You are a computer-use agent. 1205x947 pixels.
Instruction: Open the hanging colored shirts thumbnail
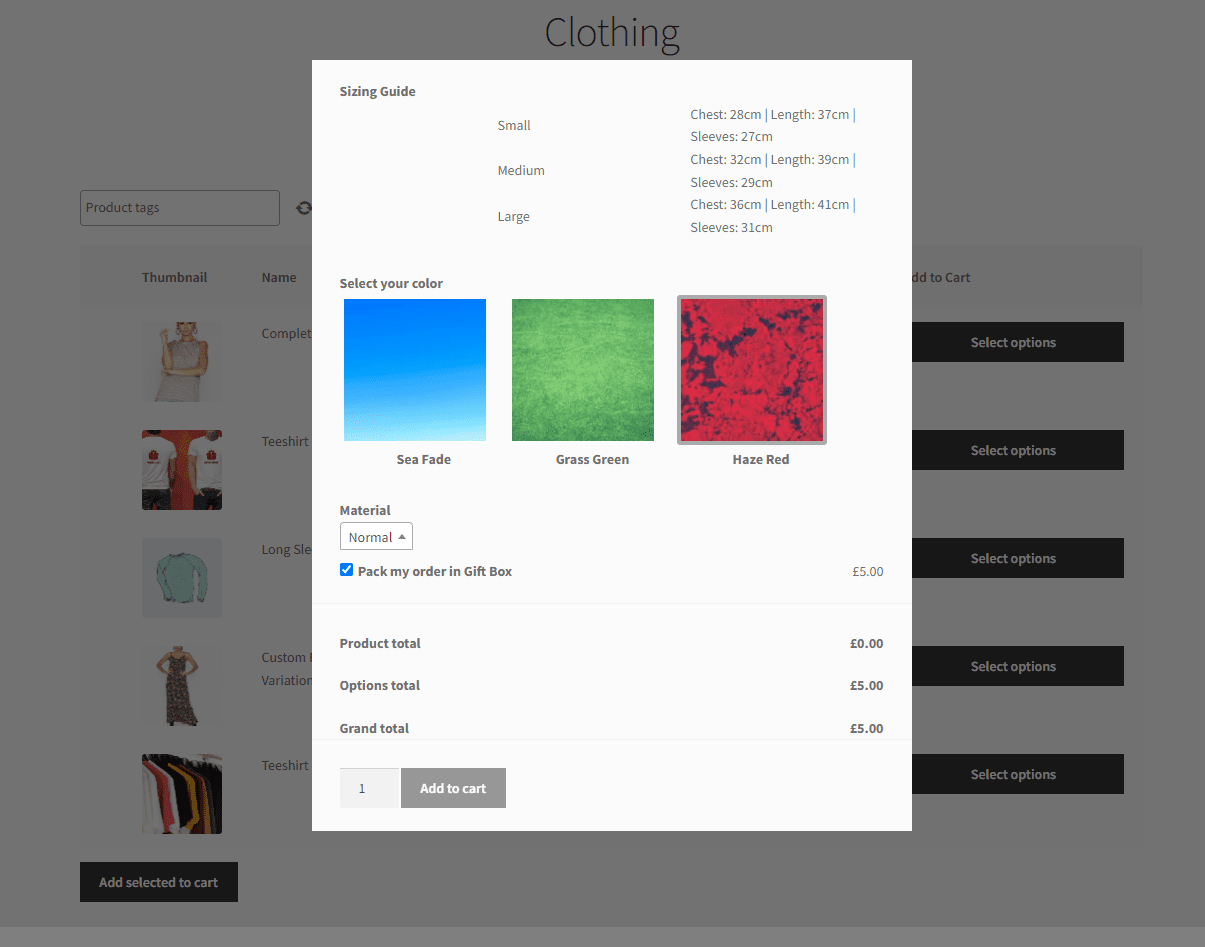[182, 794]
